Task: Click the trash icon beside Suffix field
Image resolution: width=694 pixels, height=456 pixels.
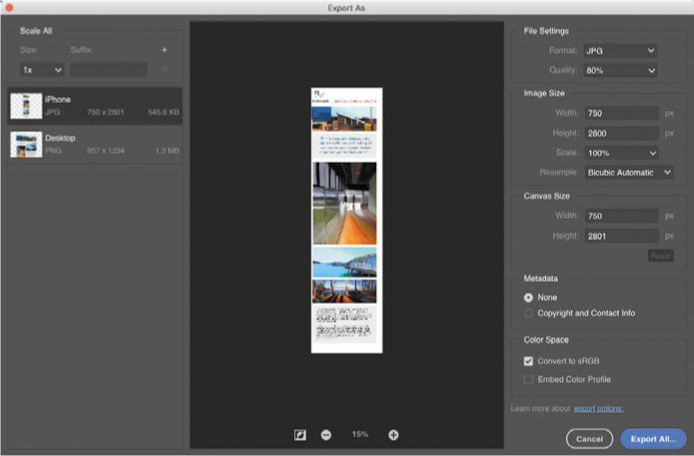Action: pyautogui.click(x=164, y=70)
